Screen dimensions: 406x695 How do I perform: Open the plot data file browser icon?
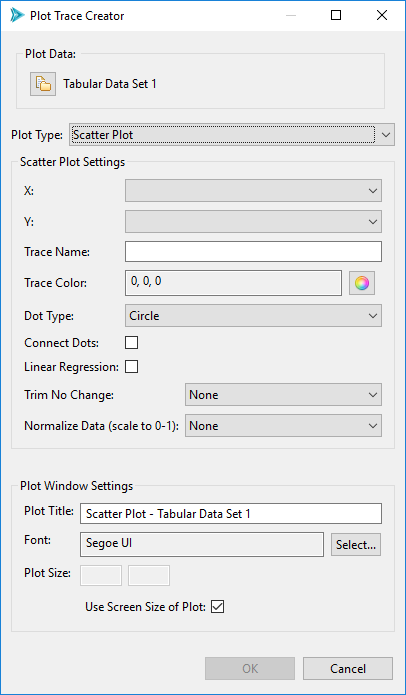(43, 84)
